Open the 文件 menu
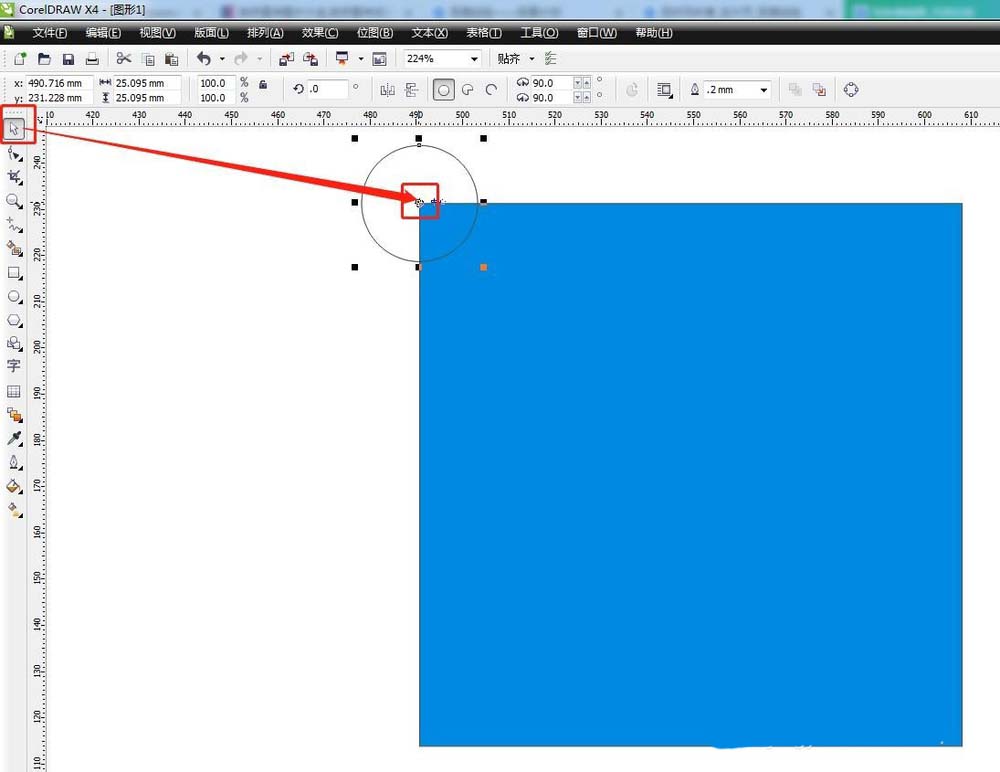This screenshot has height=772, width=1000. tap(50, 32)
